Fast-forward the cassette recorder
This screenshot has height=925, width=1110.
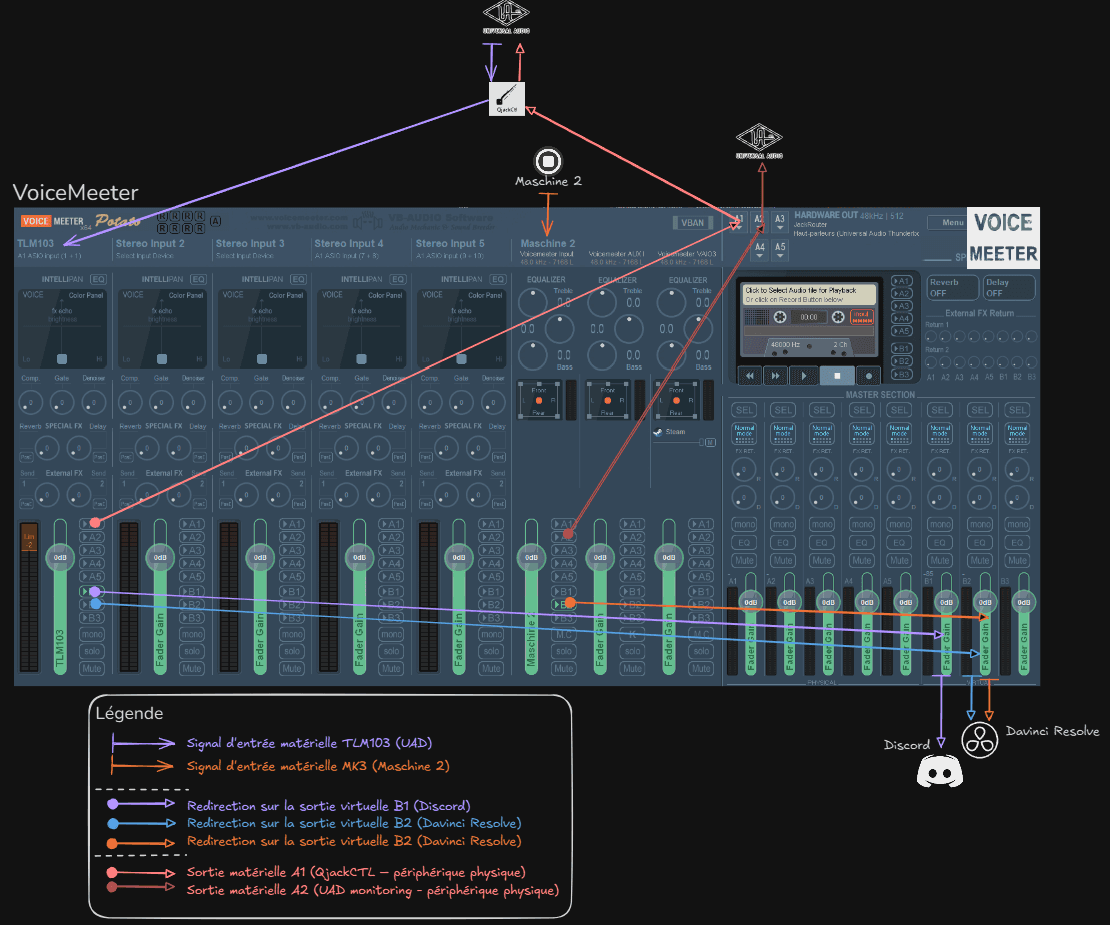776,376
